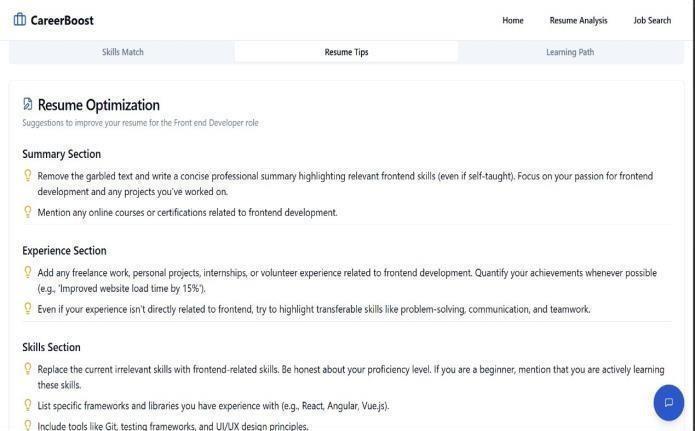Click the CareerBoost briefcase logo icon
Screen dimensions: 695x431
click(20, 20)
